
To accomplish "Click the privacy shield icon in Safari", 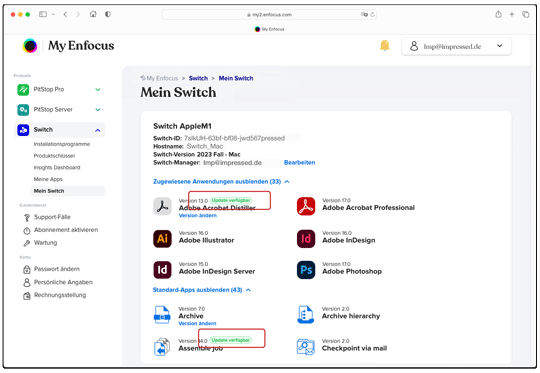I will (108, 14).
